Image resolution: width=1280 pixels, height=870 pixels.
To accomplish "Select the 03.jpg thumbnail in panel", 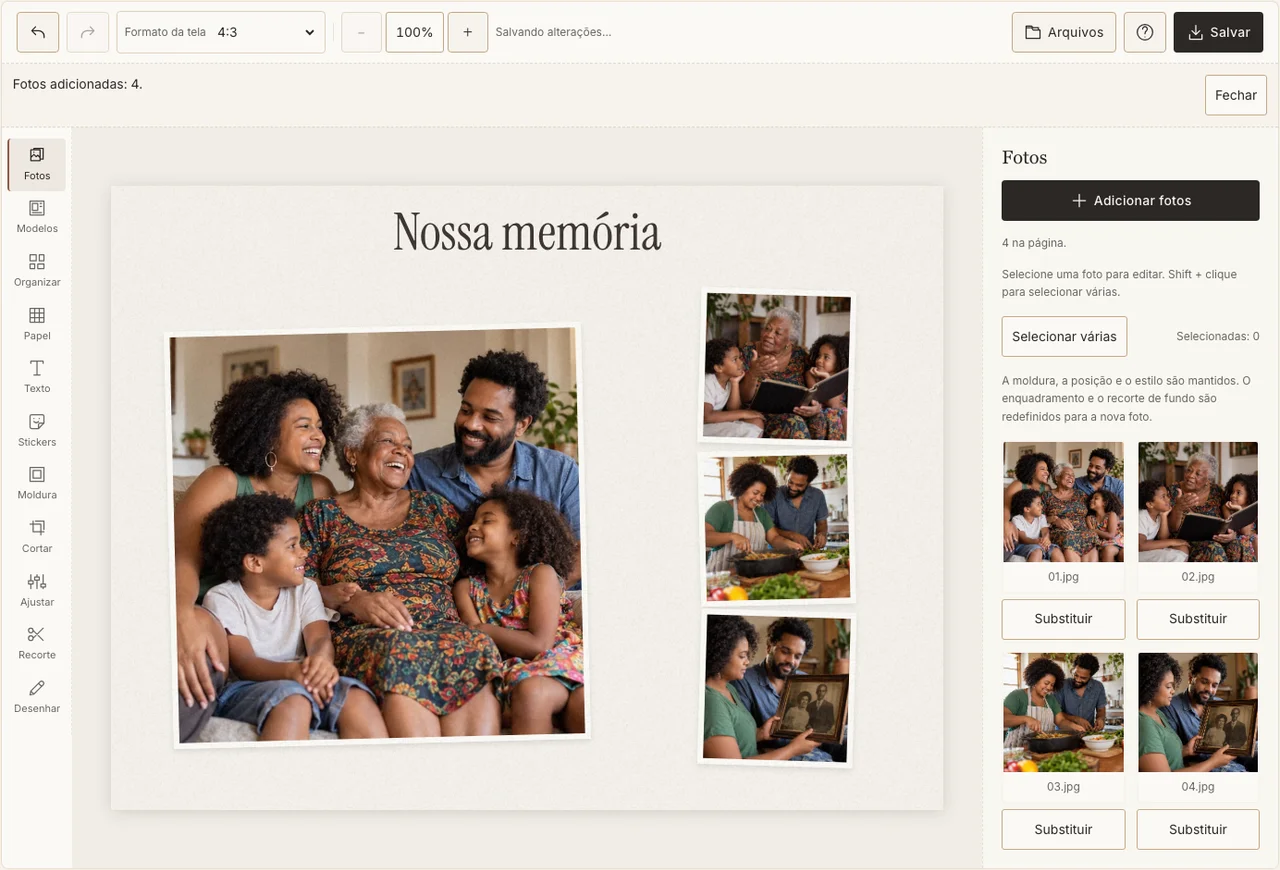I will tap(1063, 712).
